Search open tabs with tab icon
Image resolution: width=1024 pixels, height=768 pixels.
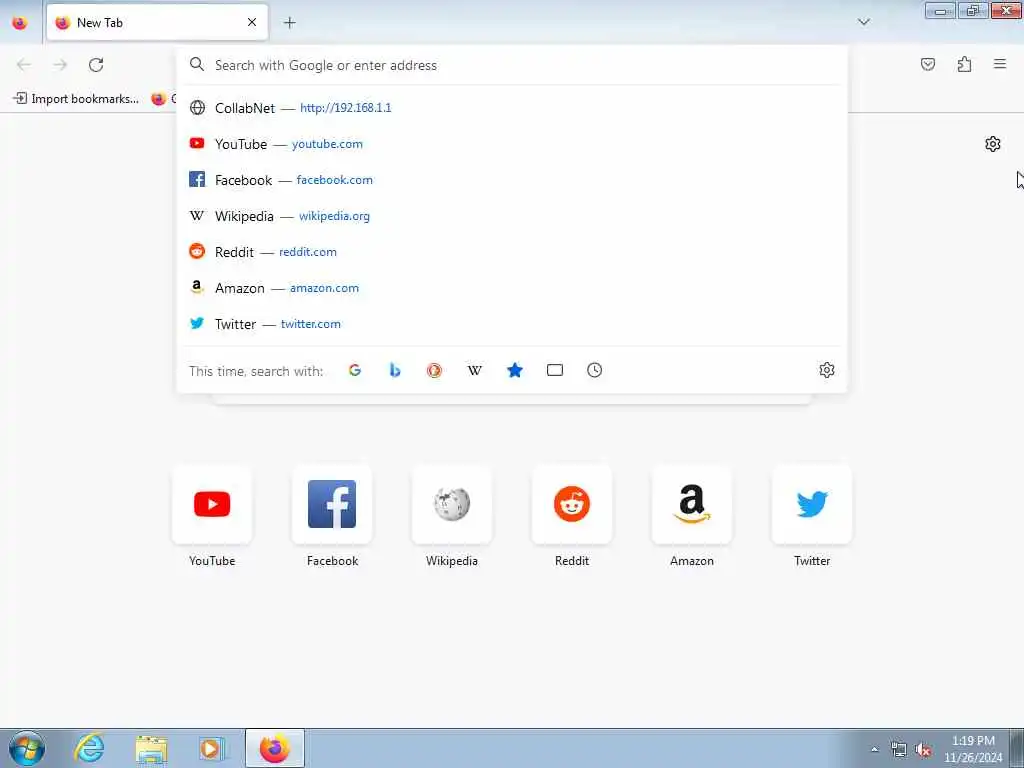coord(554,370)
